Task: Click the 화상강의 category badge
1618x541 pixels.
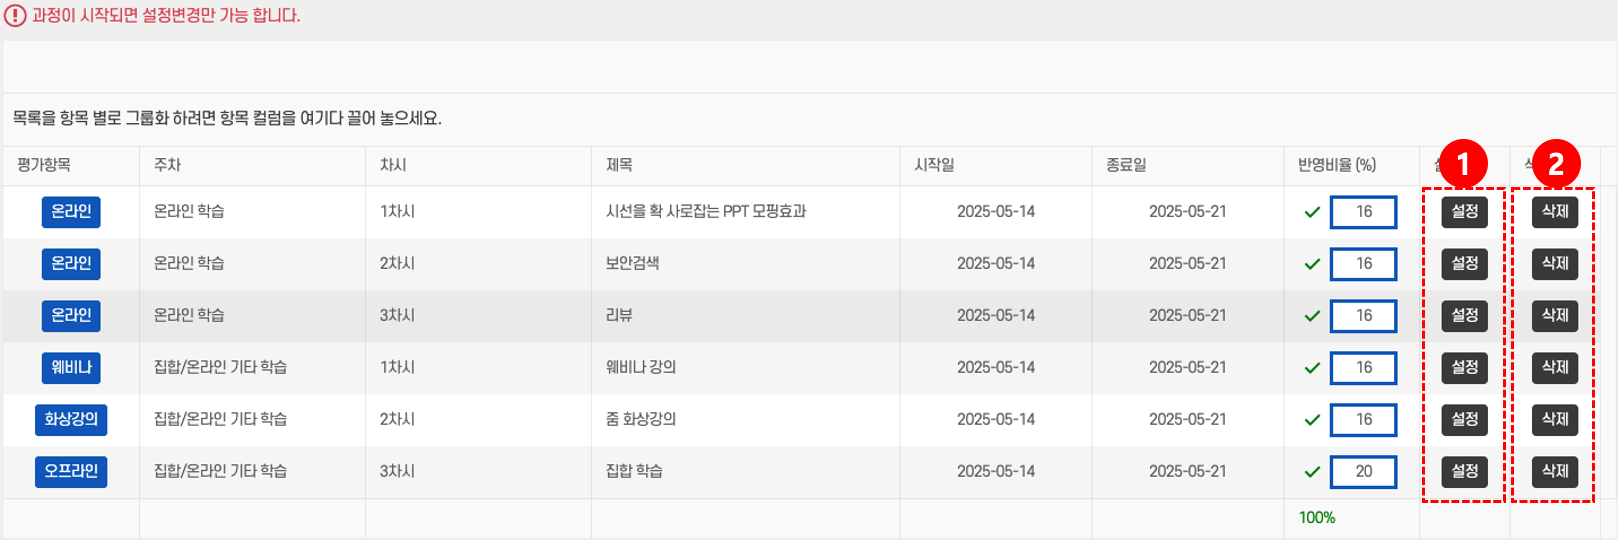Action: point(71,420)
